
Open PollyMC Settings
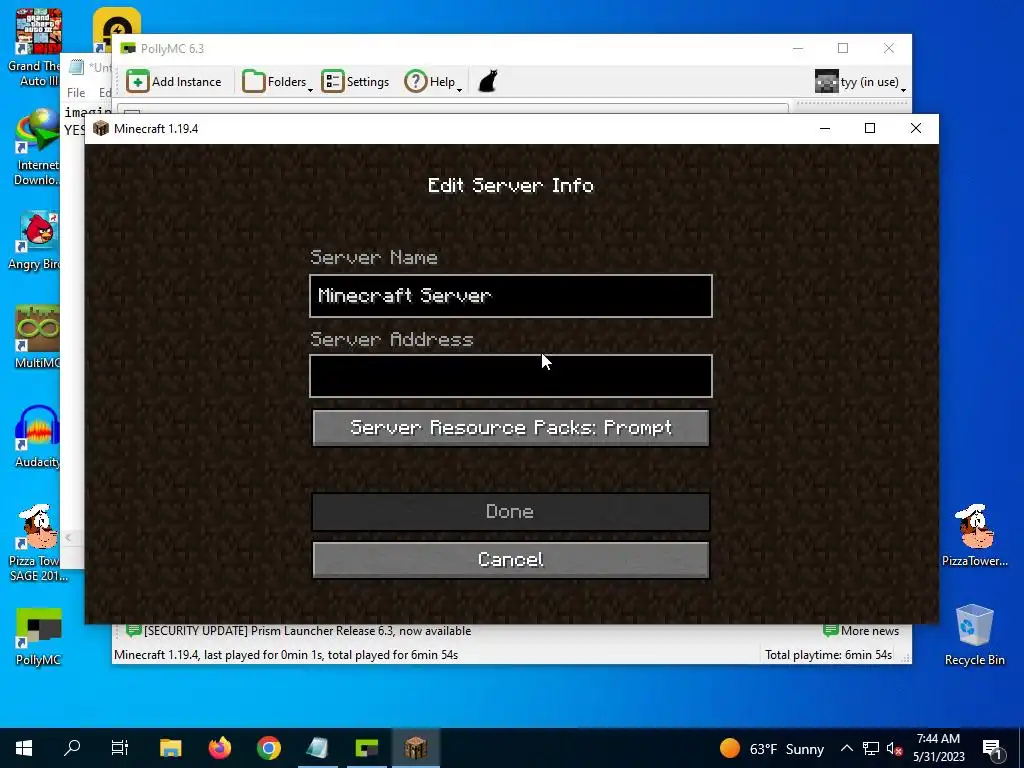point(355,82)
